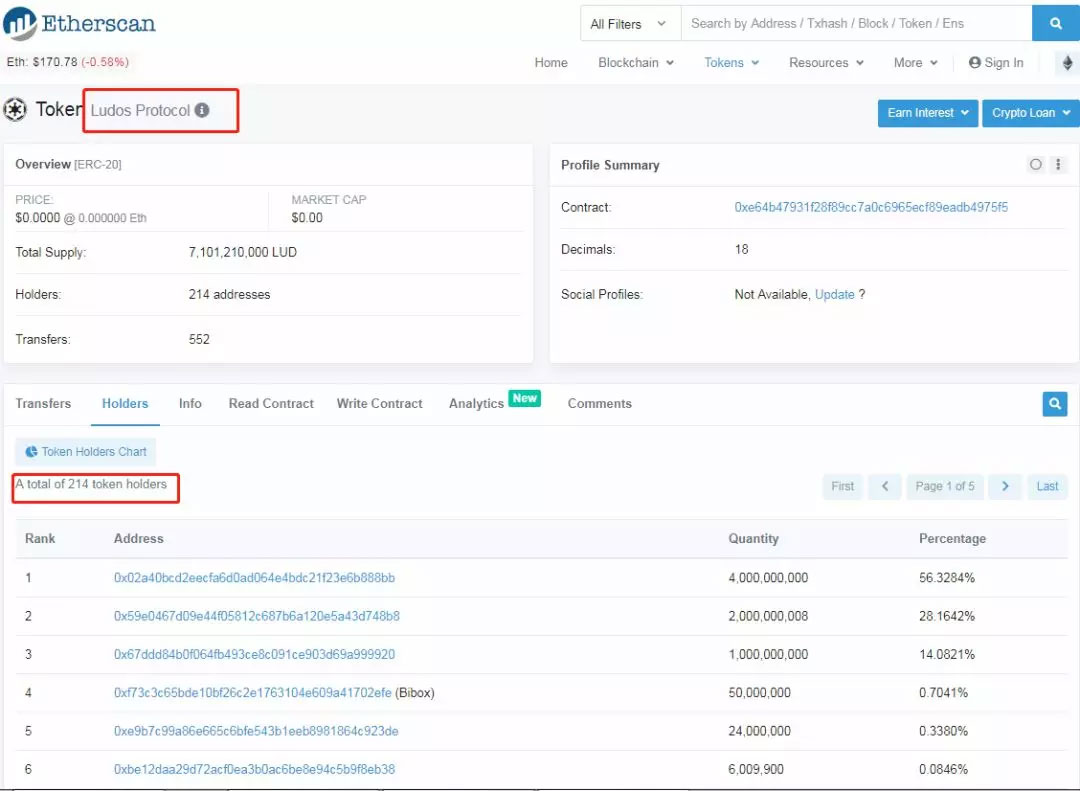Click the $0.00 market cap value

(307, 218)
